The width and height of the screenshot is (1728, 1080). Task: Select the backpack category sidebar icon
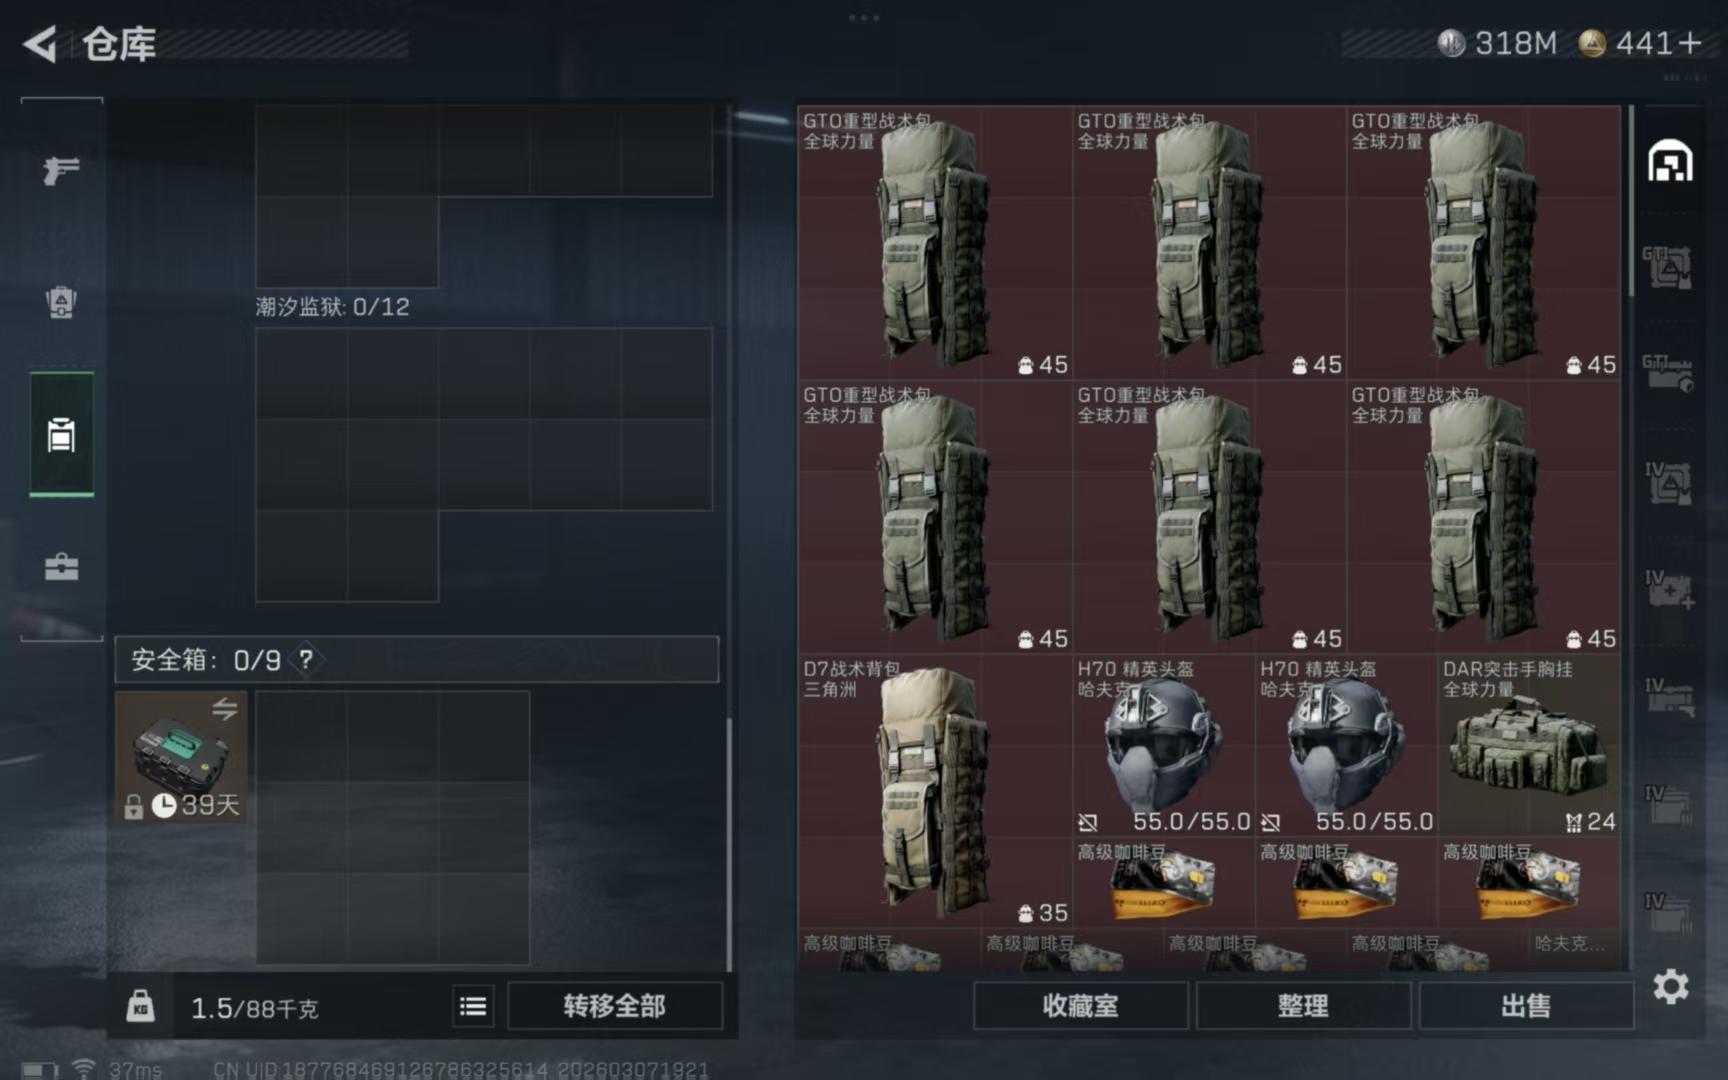61,435
